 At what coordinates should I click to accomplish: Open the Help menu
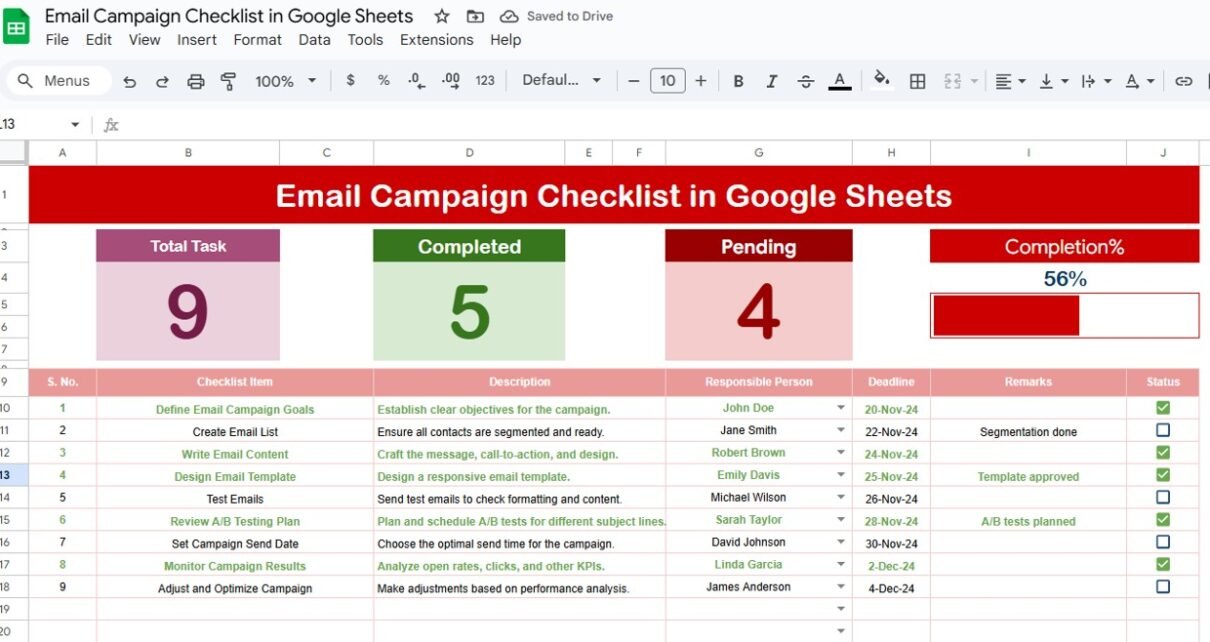[505, 40]
